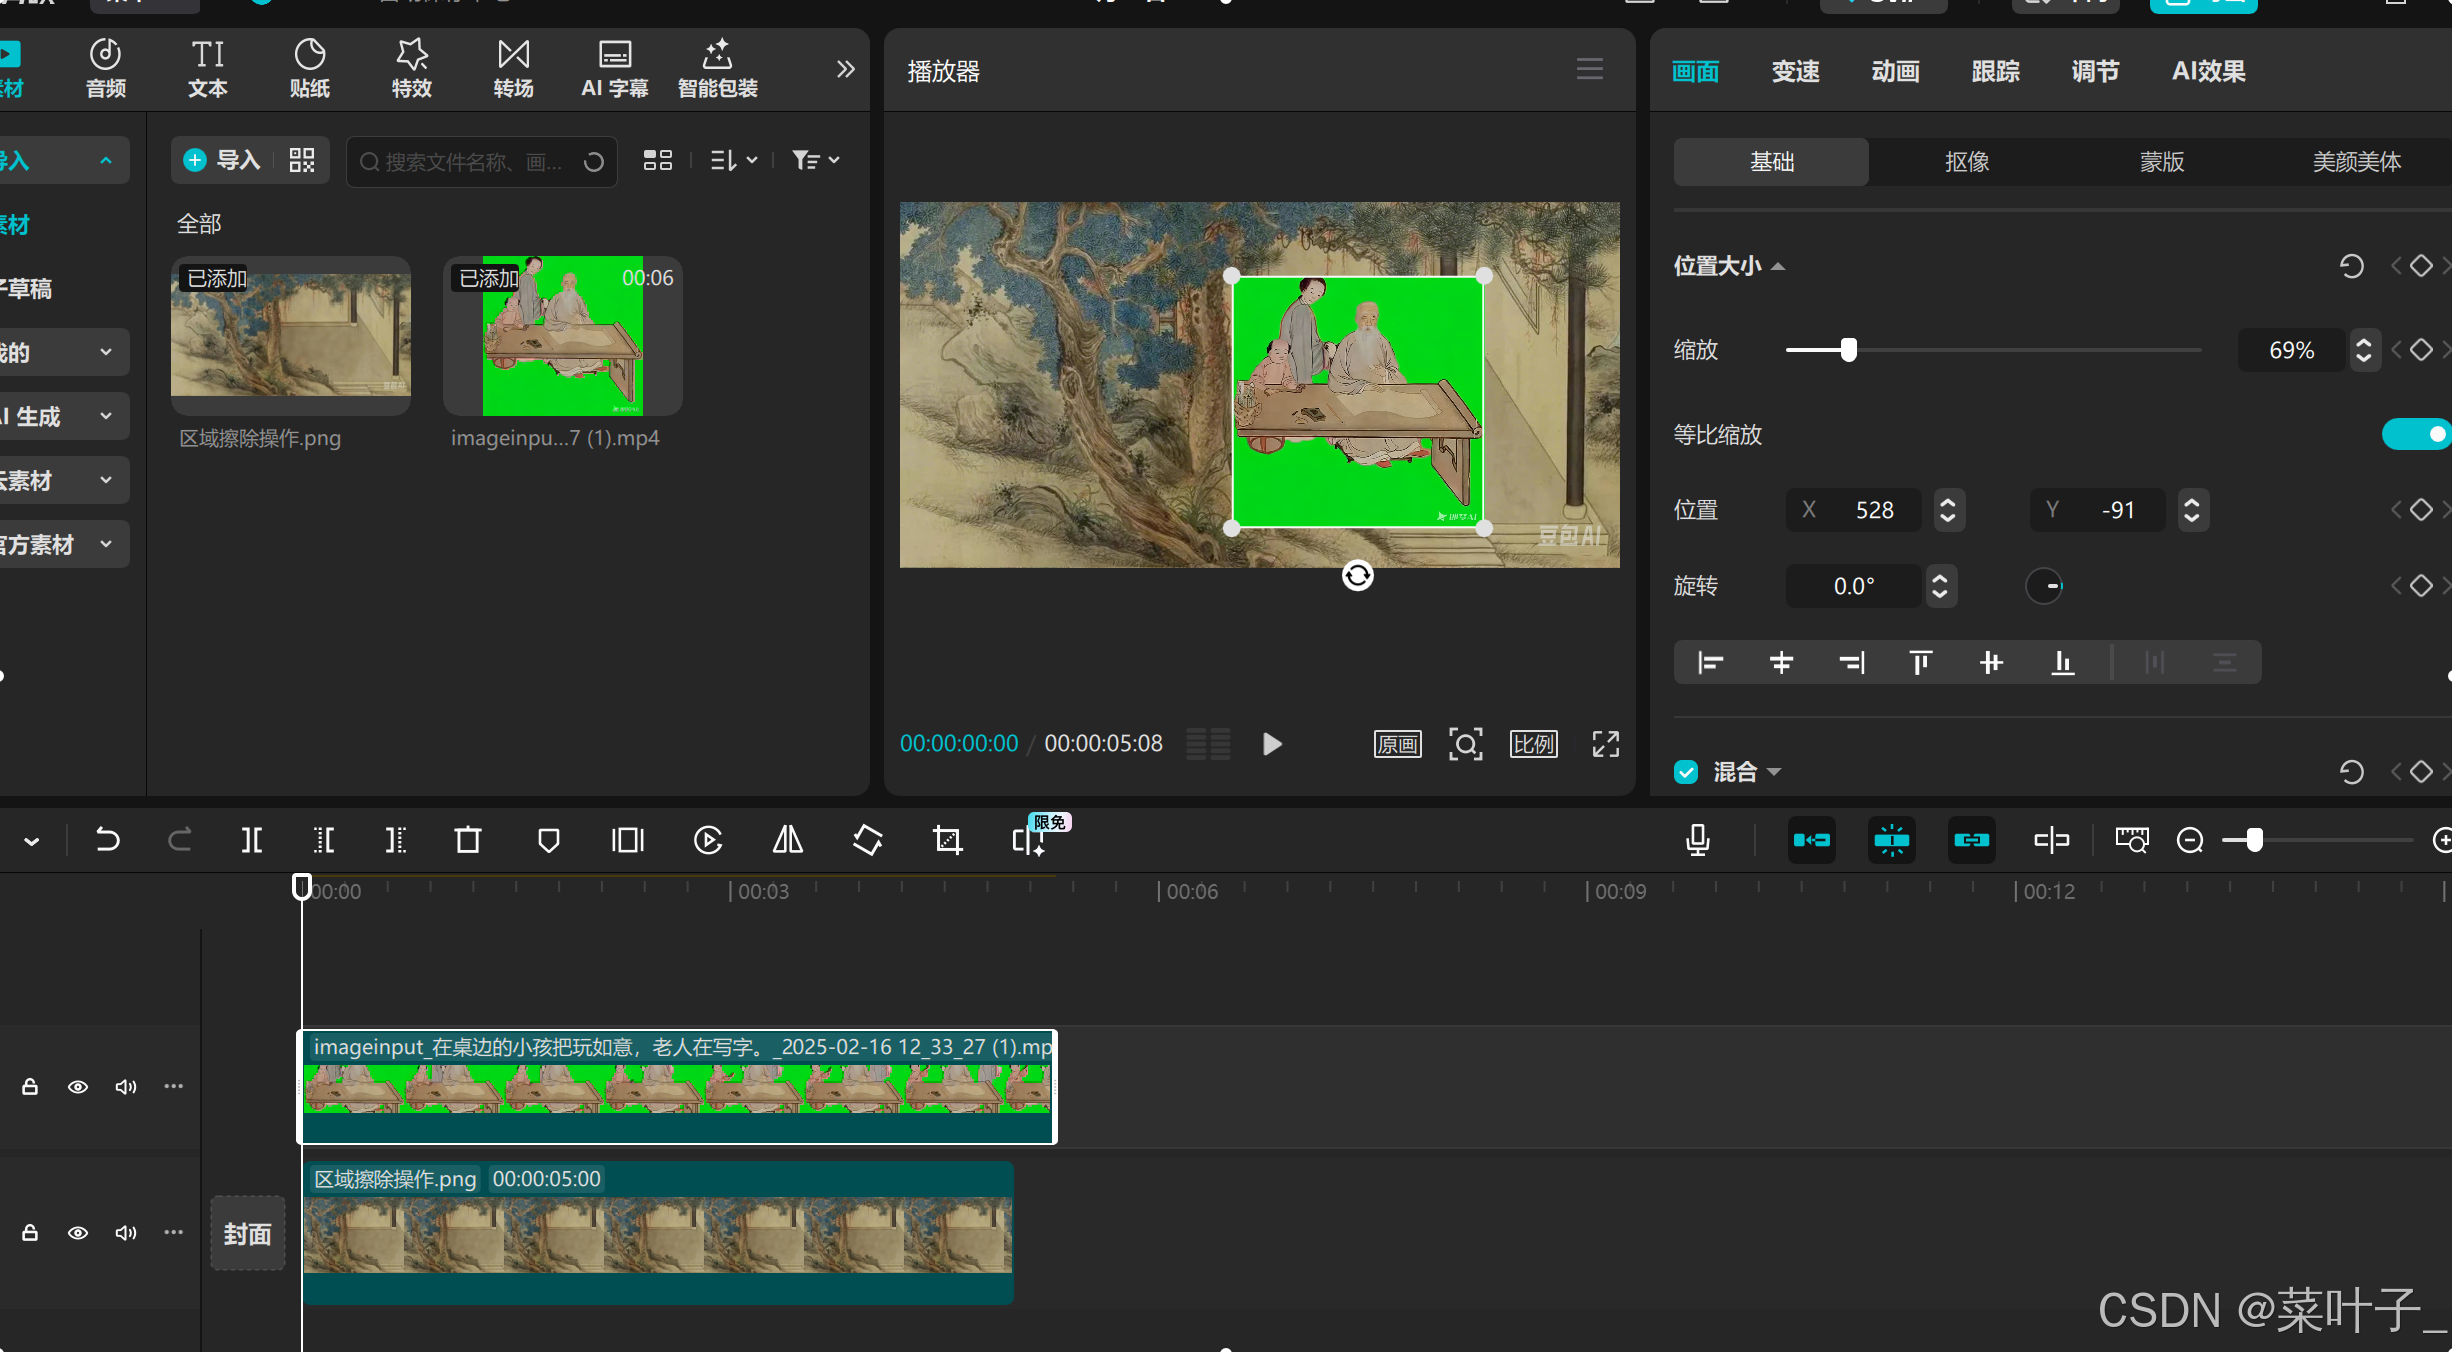
Task: Hide the top video track with eye icon
Action: 78,1087
